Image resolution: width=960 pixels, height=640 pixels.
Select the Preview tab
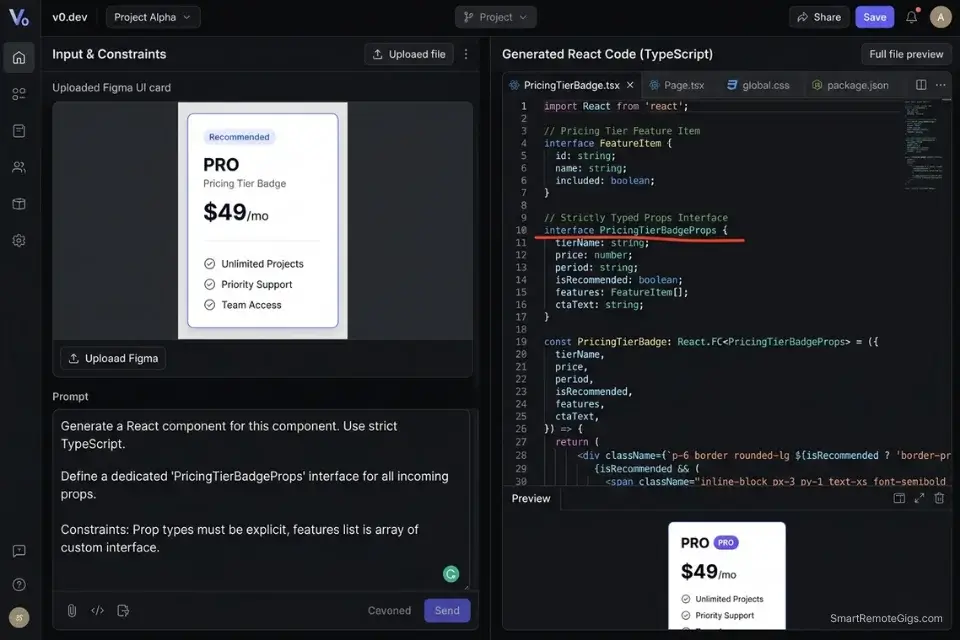[531, 499]
